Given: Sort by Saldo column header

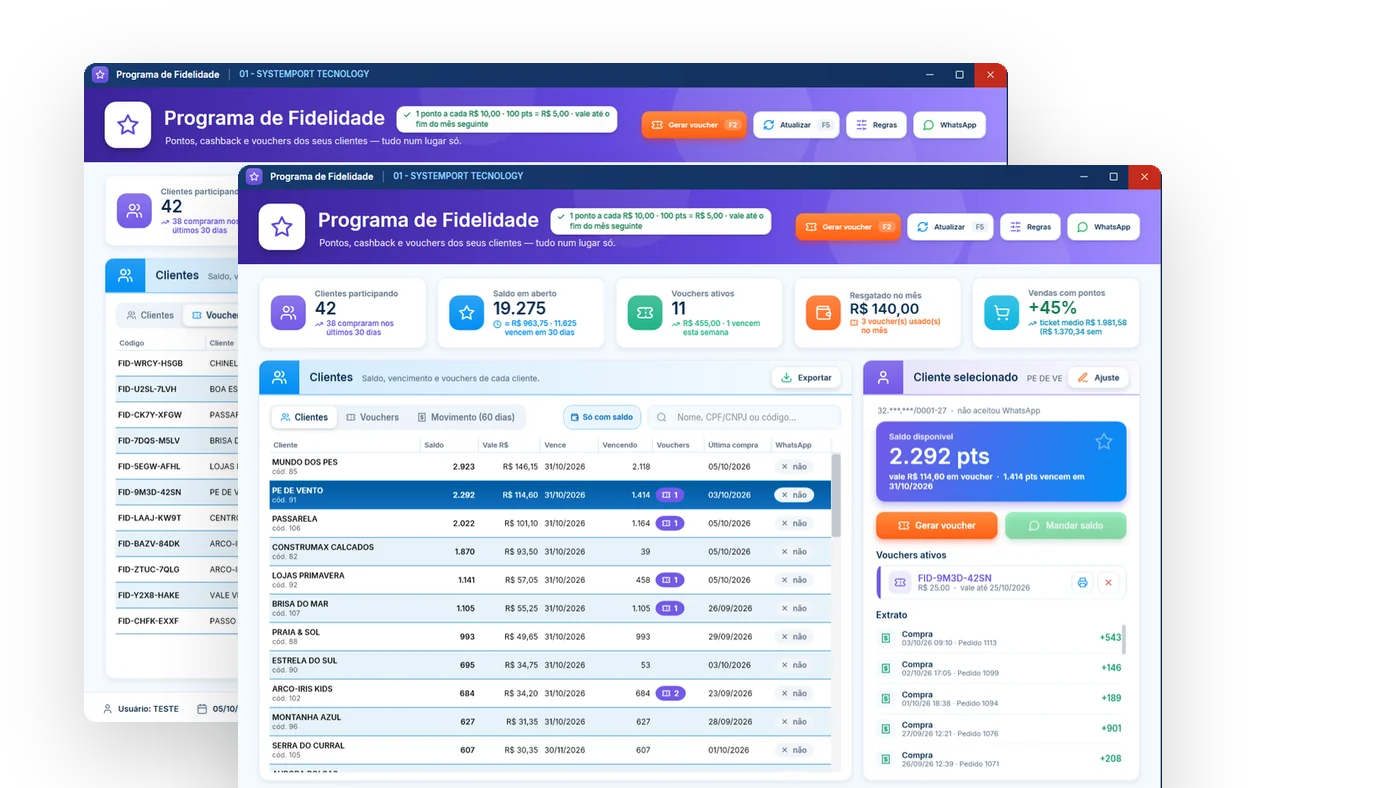Looking at the screenshot, I should tap(450, 445).
